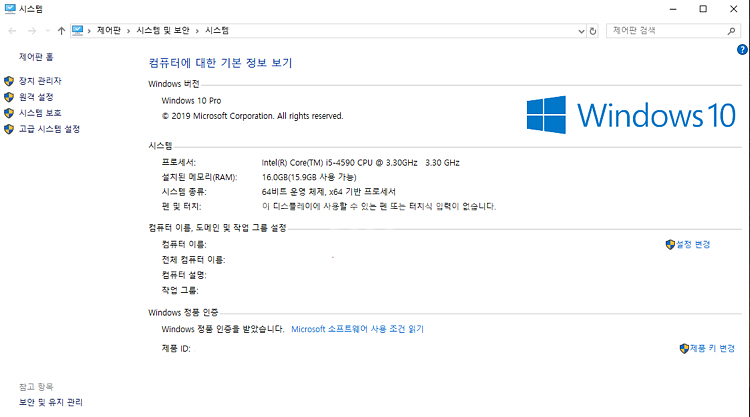Open 제어판 breadcrumb in address bar
The height and width of the screenshot is (417, 750).
(109, 30)
